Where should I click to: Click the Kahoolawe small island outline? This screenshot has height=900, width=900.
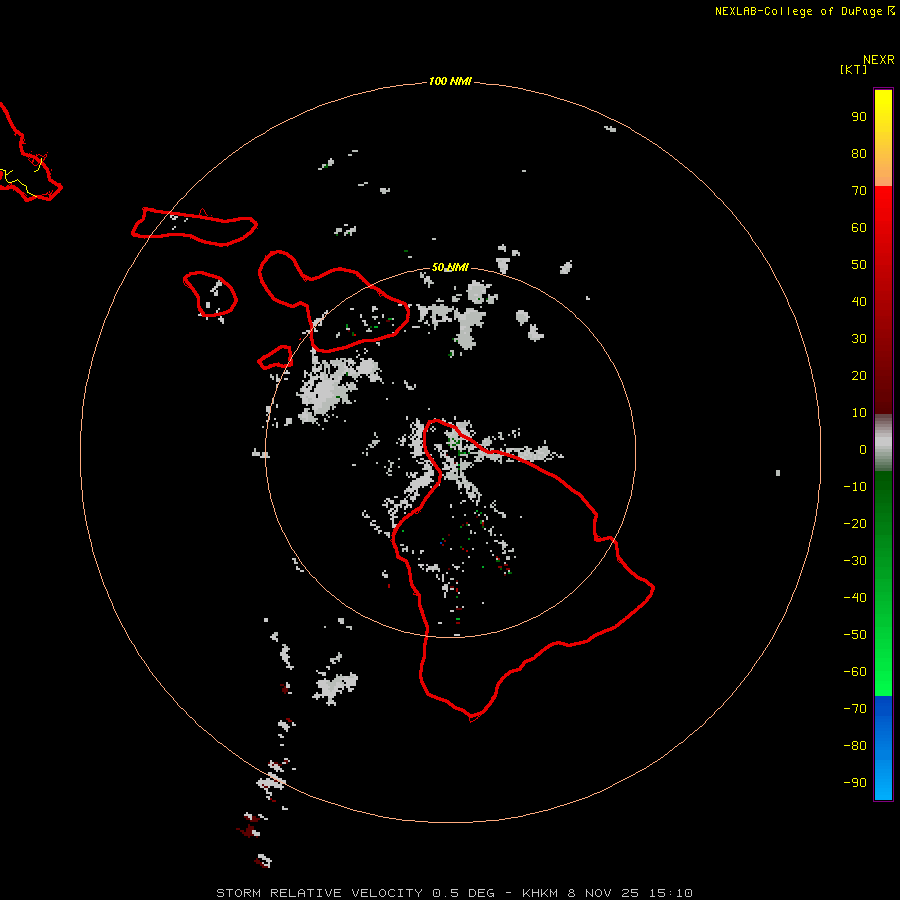(276, 358)
